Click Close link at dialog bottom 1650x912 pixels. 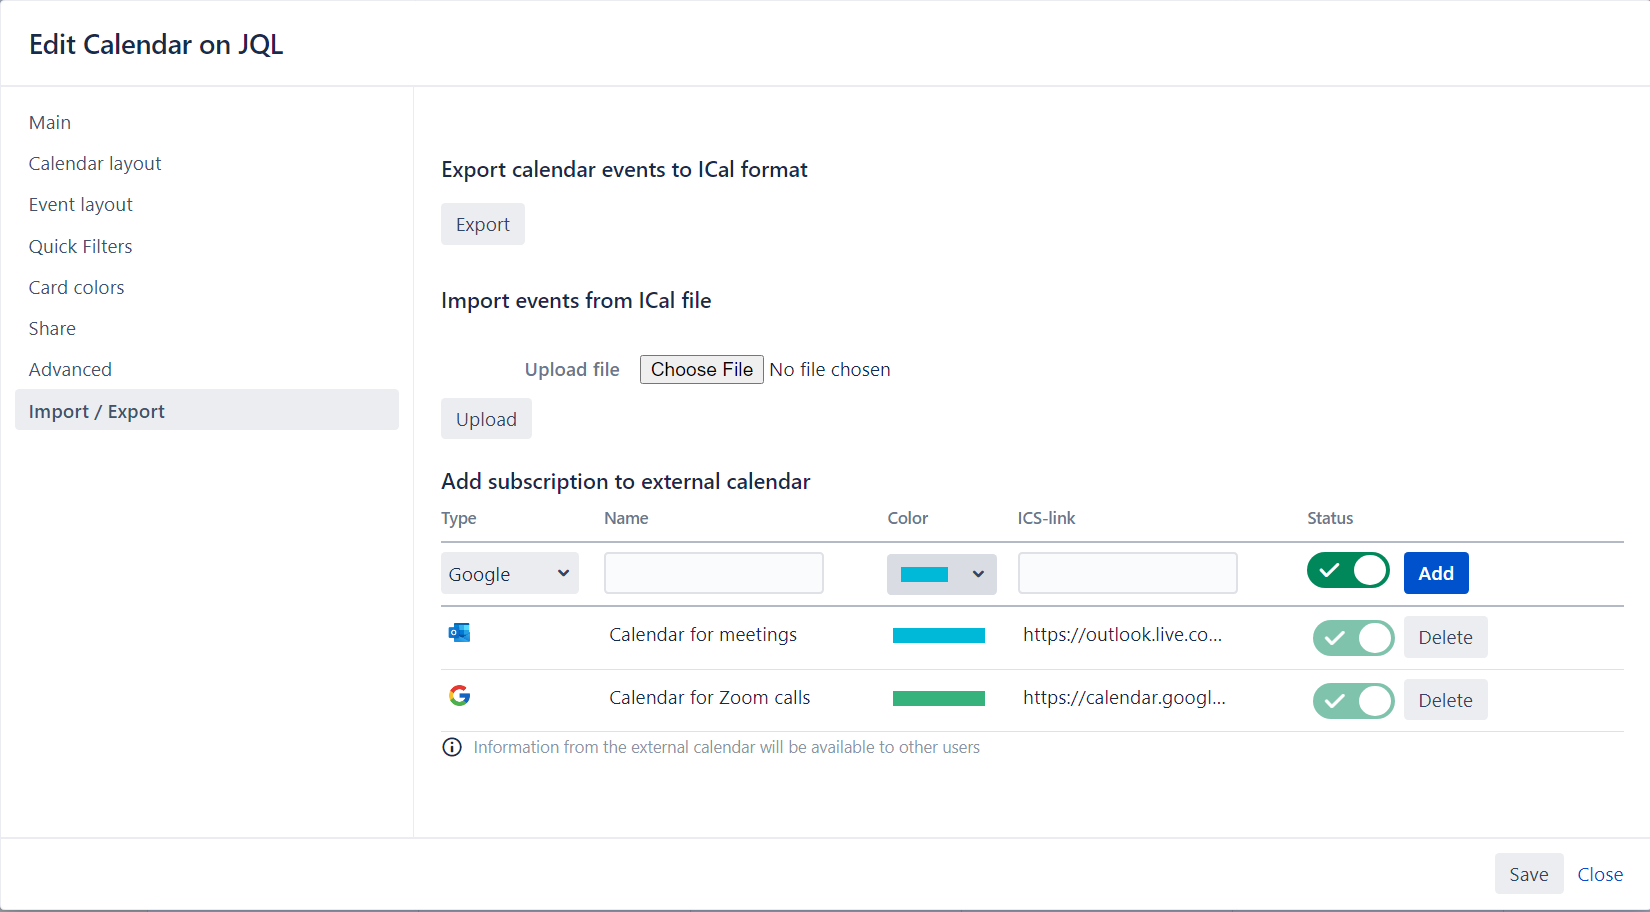click(x=1599, y=875)
